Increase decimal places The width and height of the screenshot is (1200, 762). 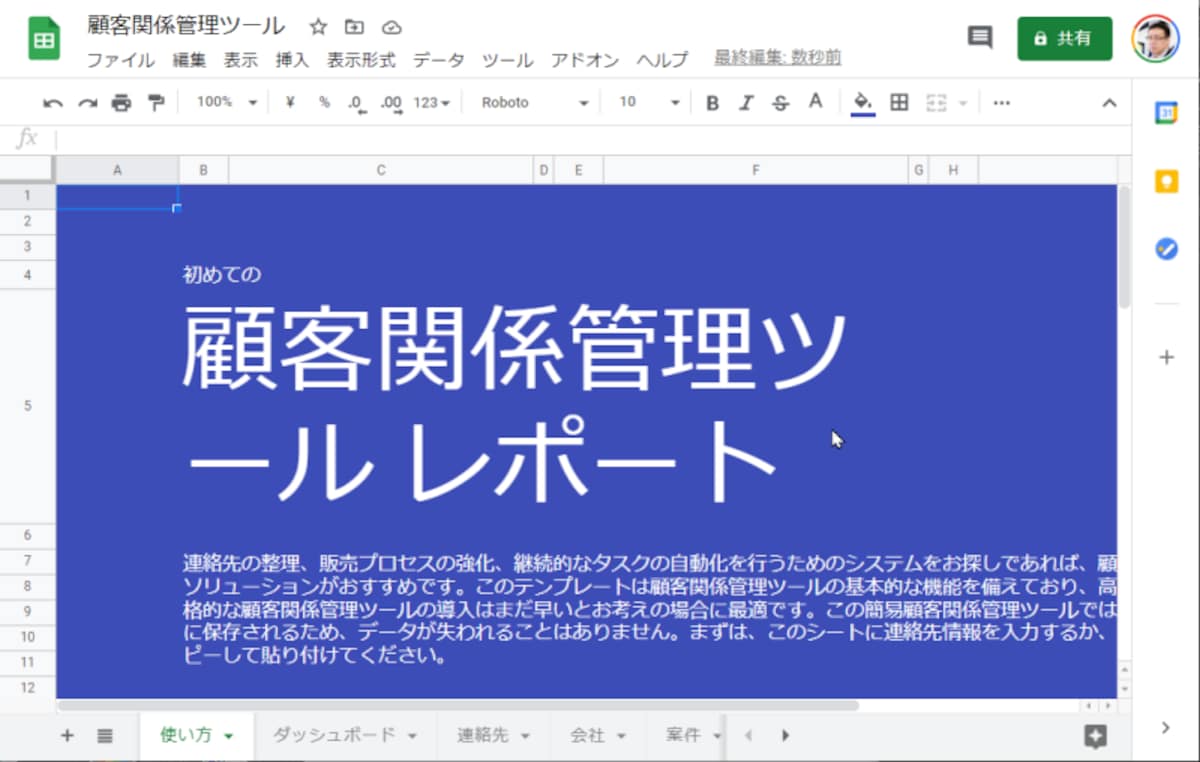click(392, 102)
